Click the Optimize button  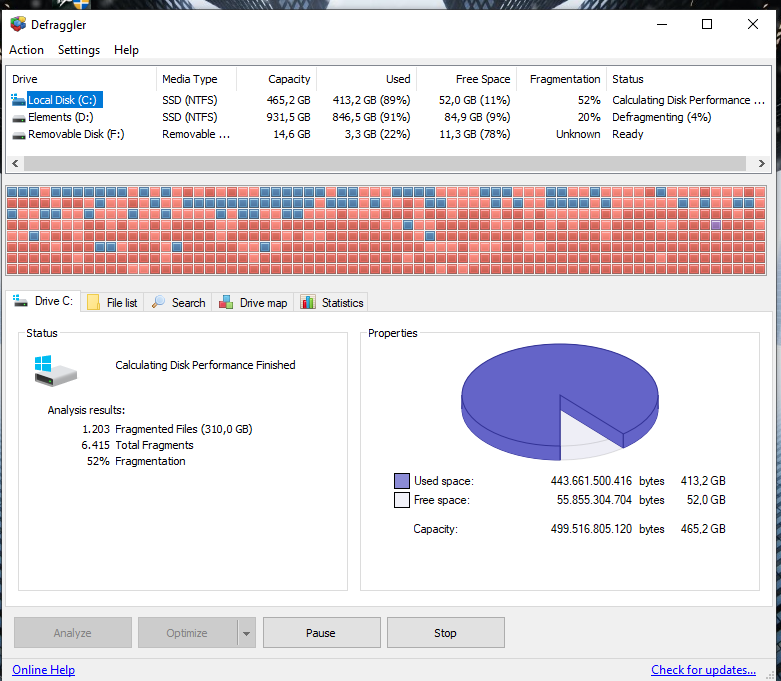[x=187, y=633]
